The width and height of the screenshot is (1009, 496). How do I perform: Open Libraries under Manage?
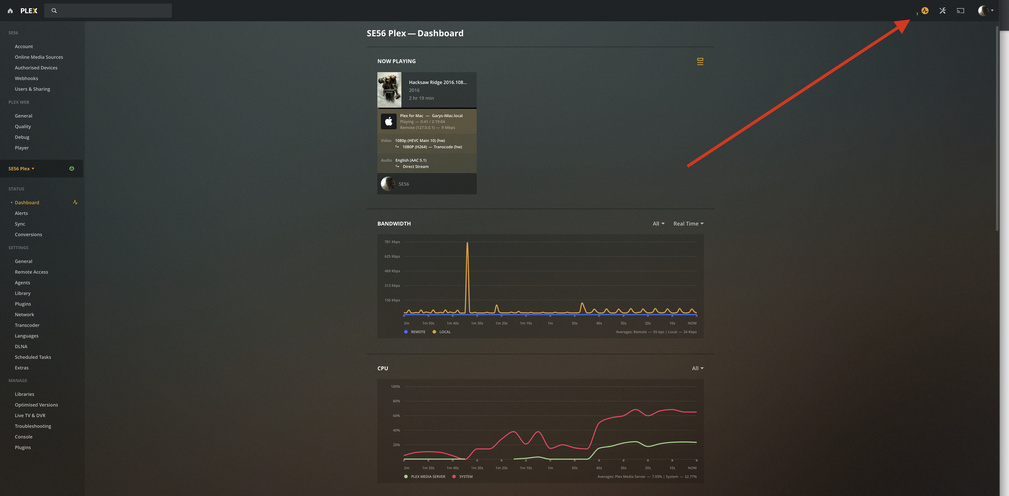pyautogui.click(x=24, y=394)
